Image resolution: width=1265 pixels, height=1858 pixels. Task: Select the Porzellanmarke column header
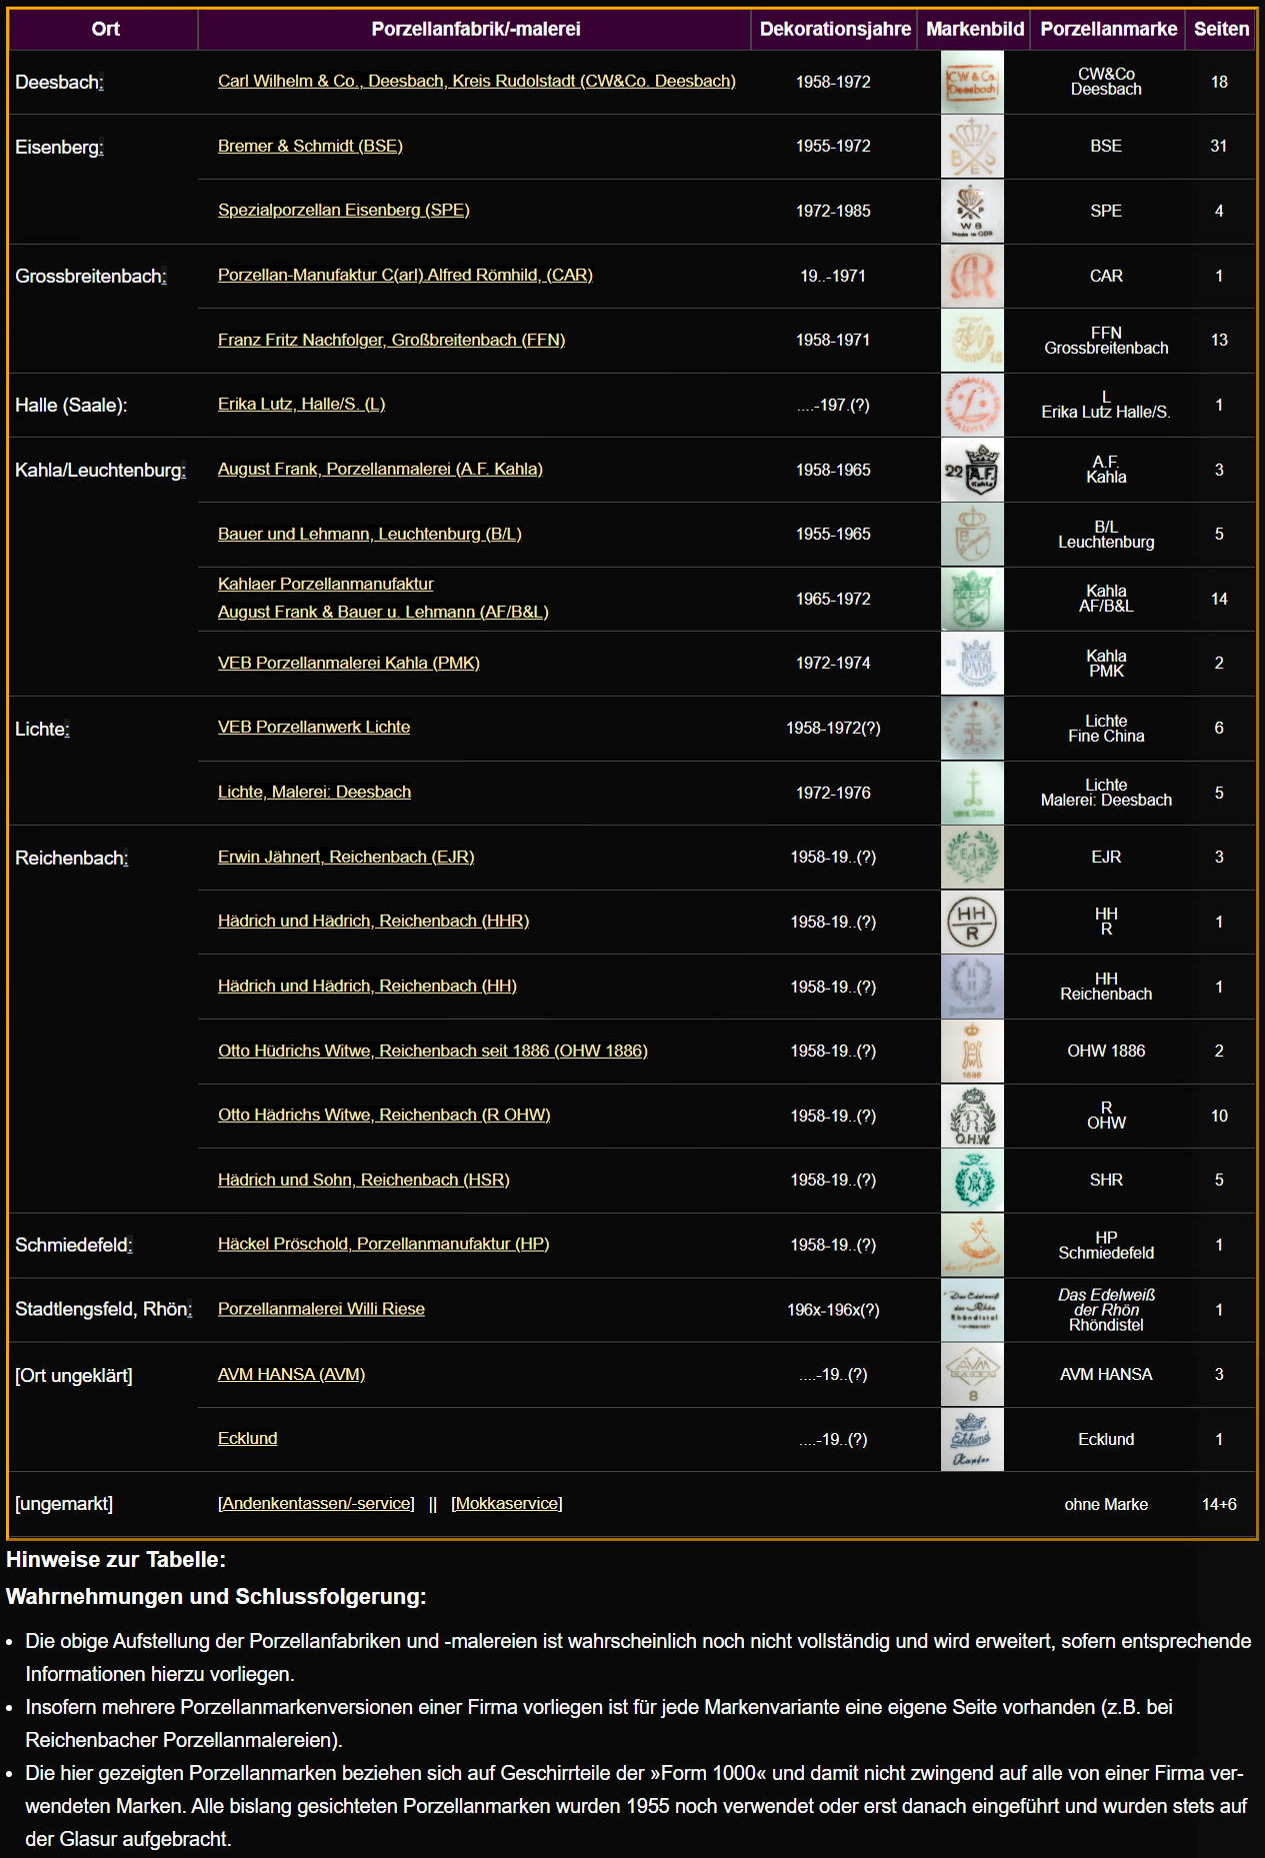1108,29
